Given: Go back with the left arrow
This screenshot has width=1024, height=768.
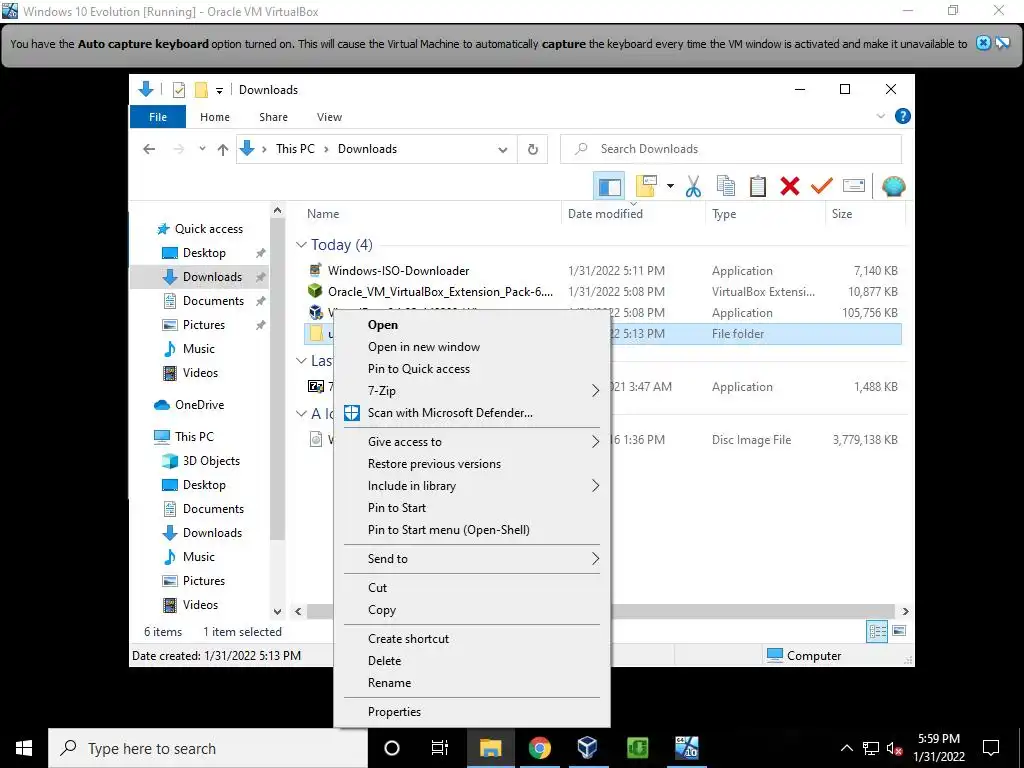Looking at the screenshot, I should (149, 149).
